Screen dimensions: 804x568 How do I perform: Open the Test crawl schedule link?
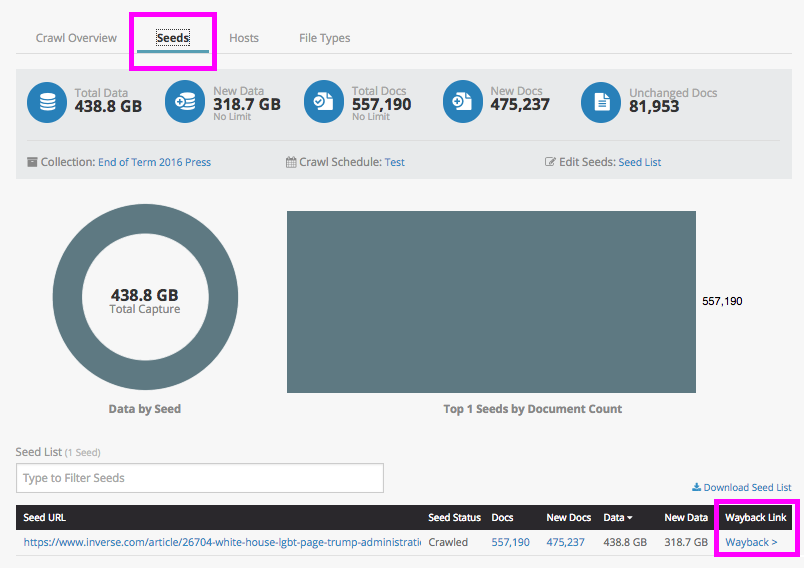coord(394,162)
